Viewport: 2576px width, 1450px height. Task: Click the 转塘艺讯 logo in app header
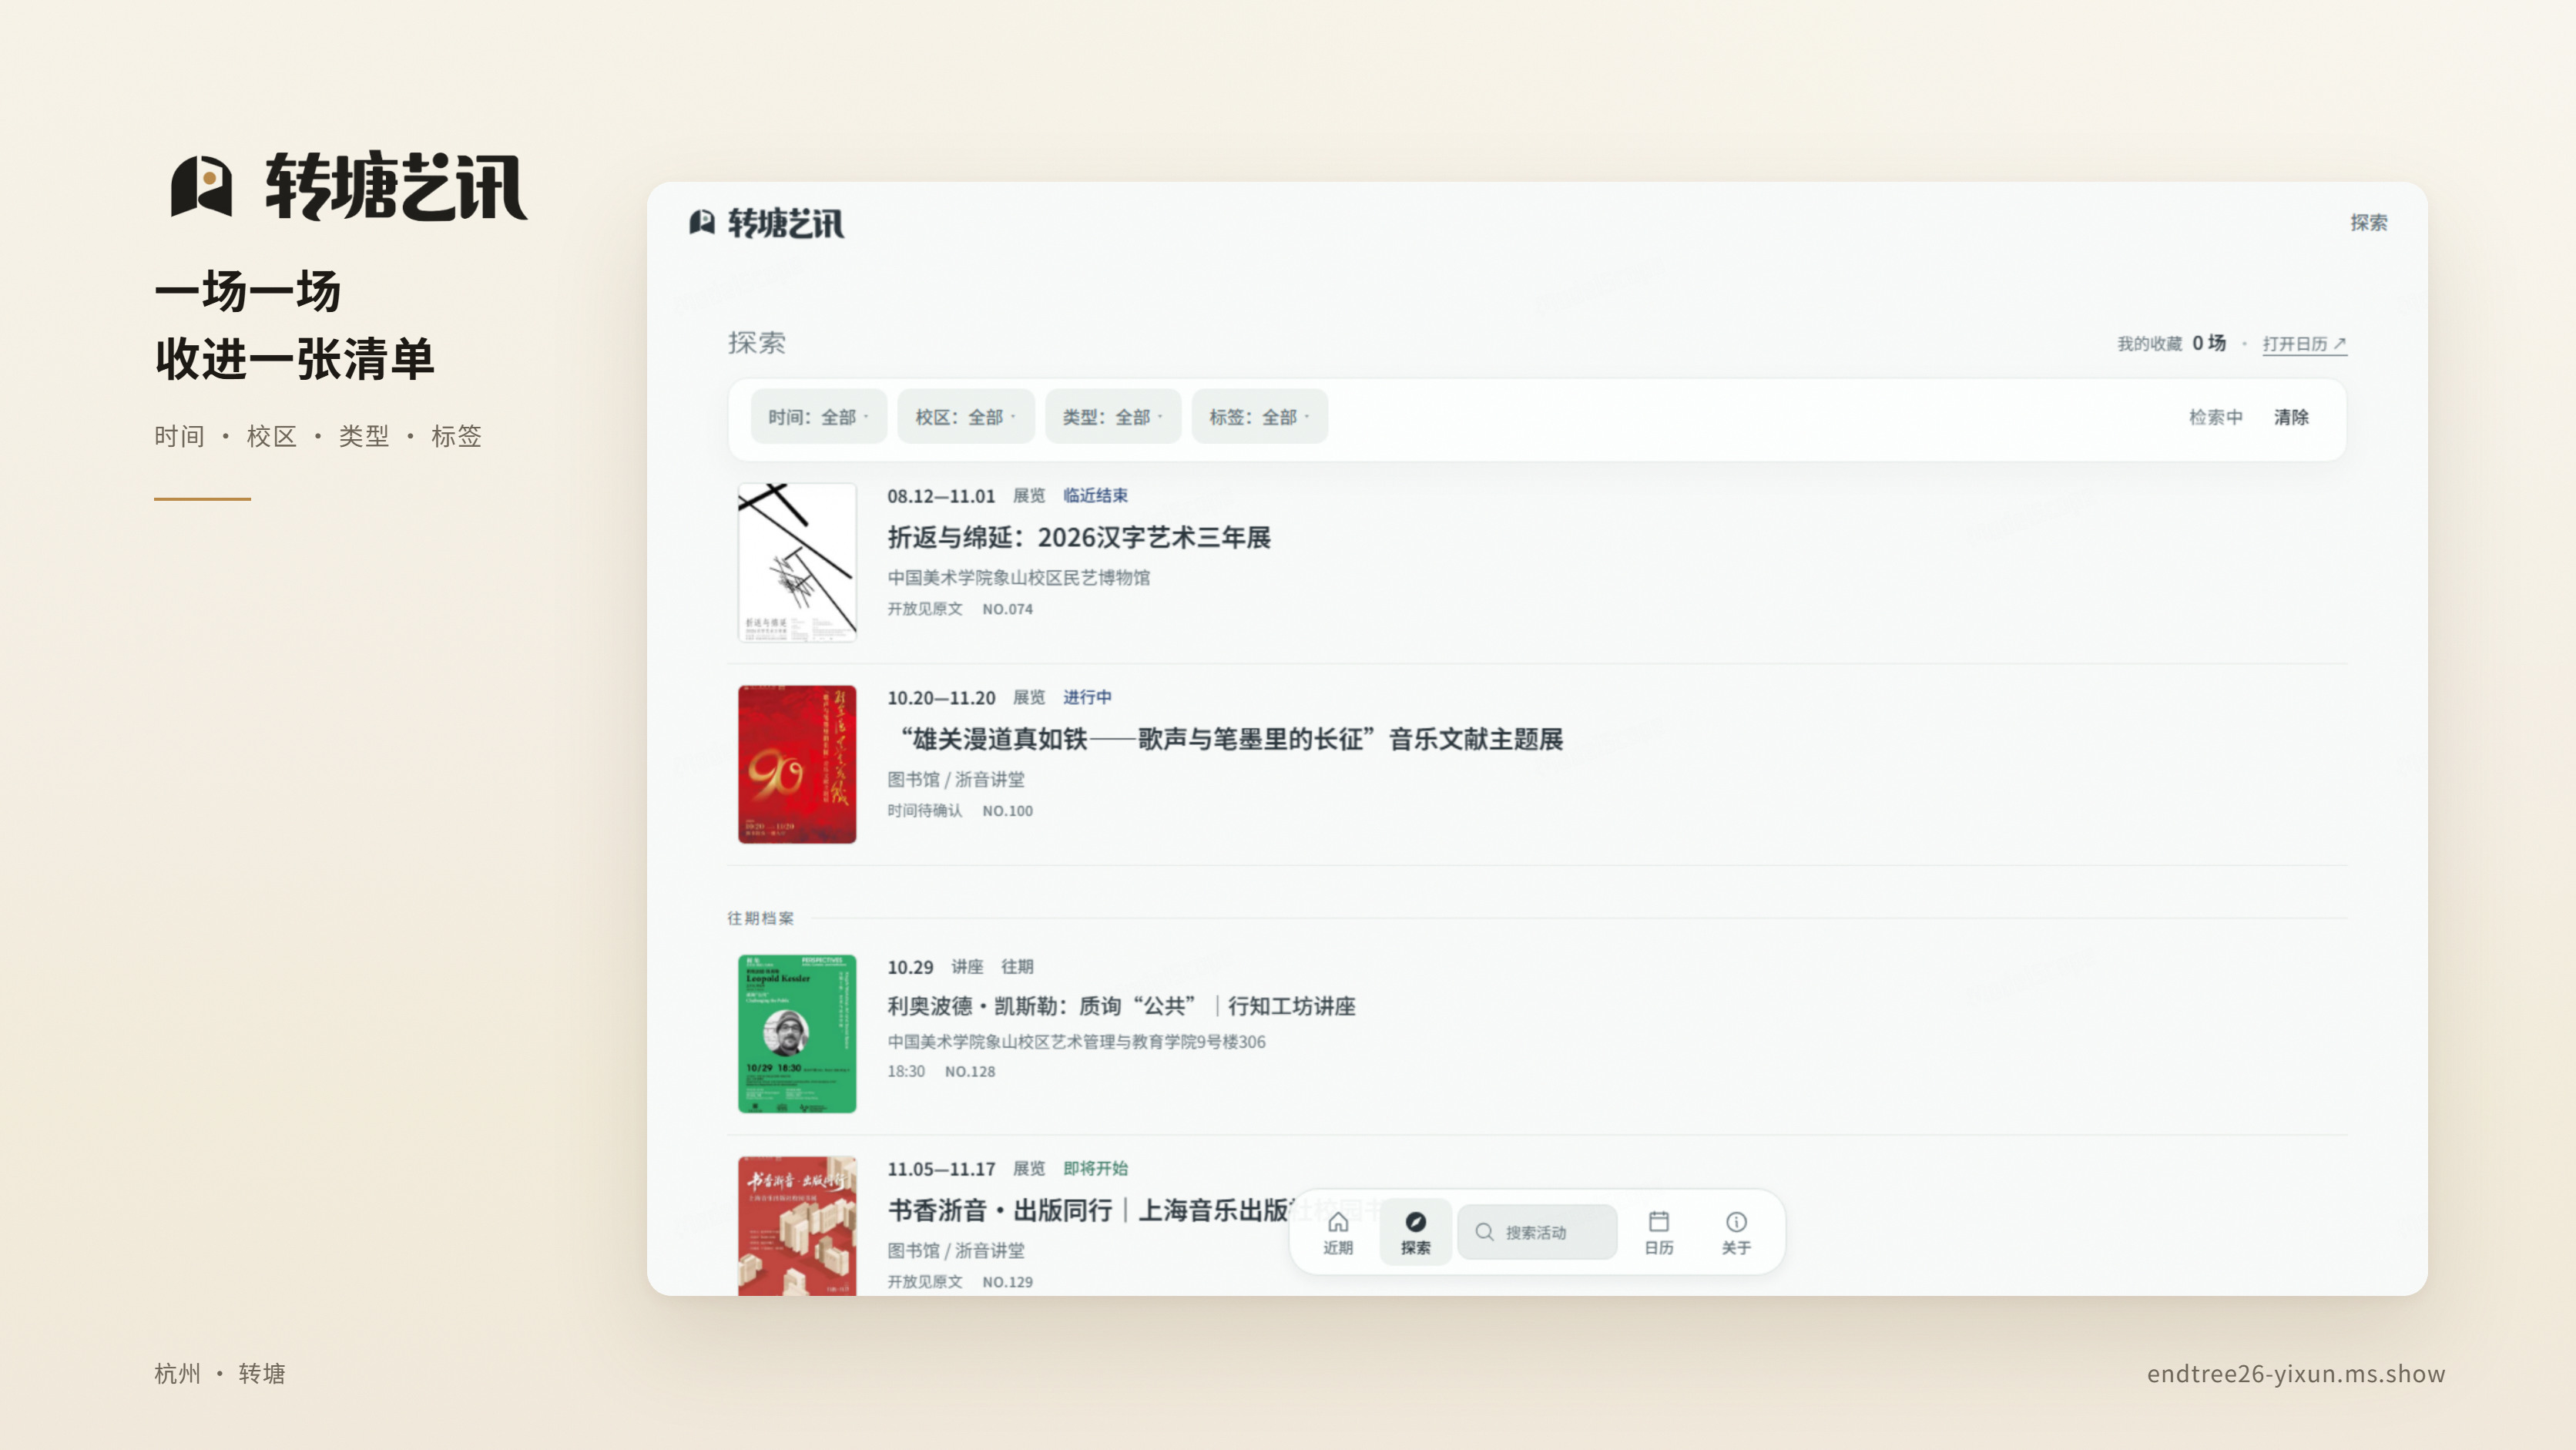pos(766,223)
